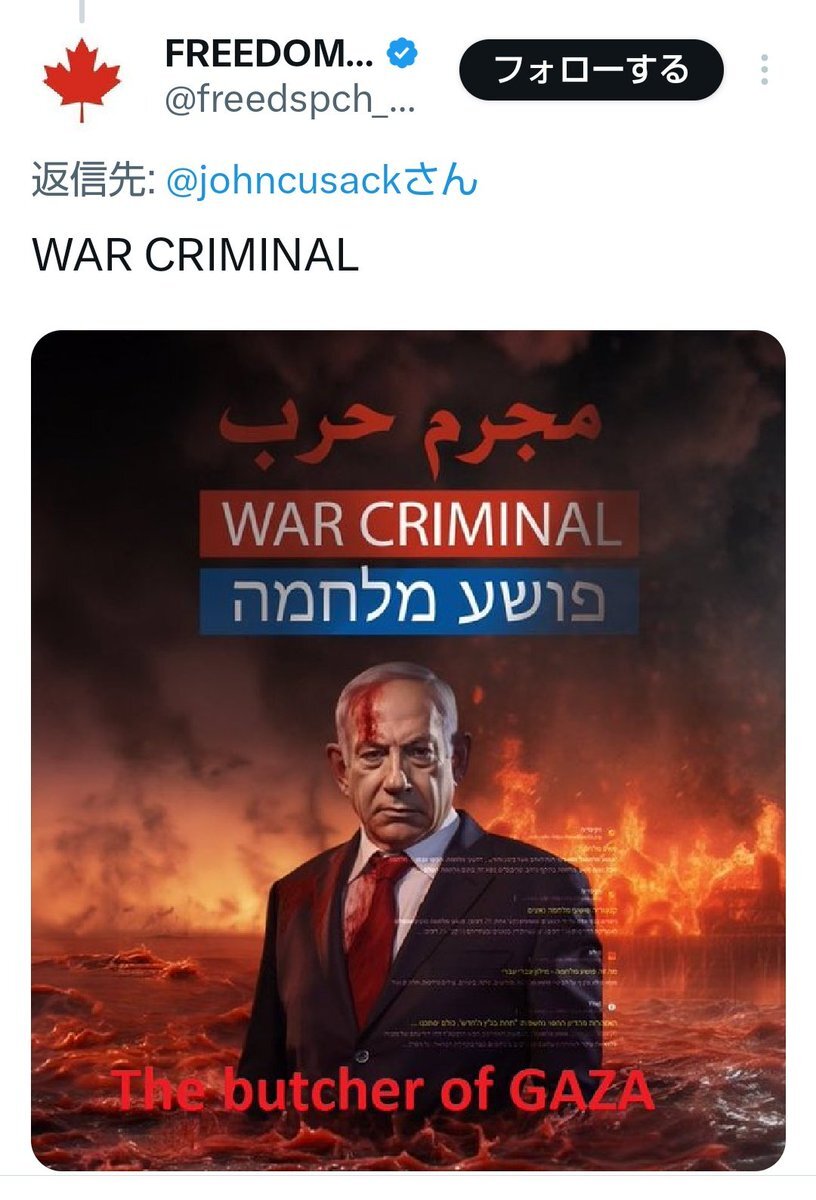Click the blue Hebrew banner in image
The height and width of the screenshot is (1200, 816).
point(419,600)
